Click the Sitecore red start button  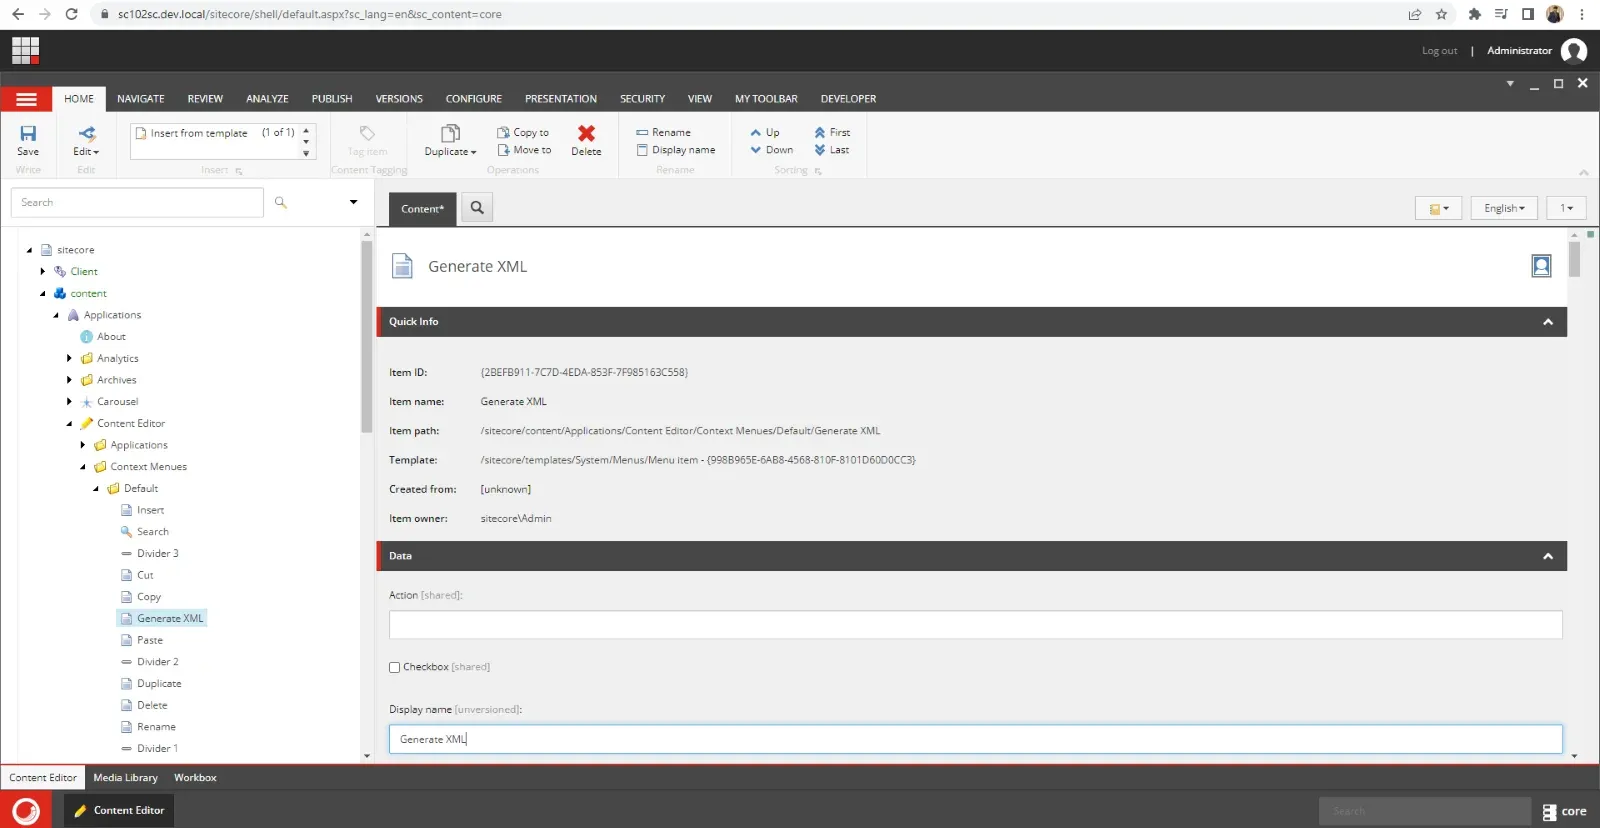pos(26,811)
